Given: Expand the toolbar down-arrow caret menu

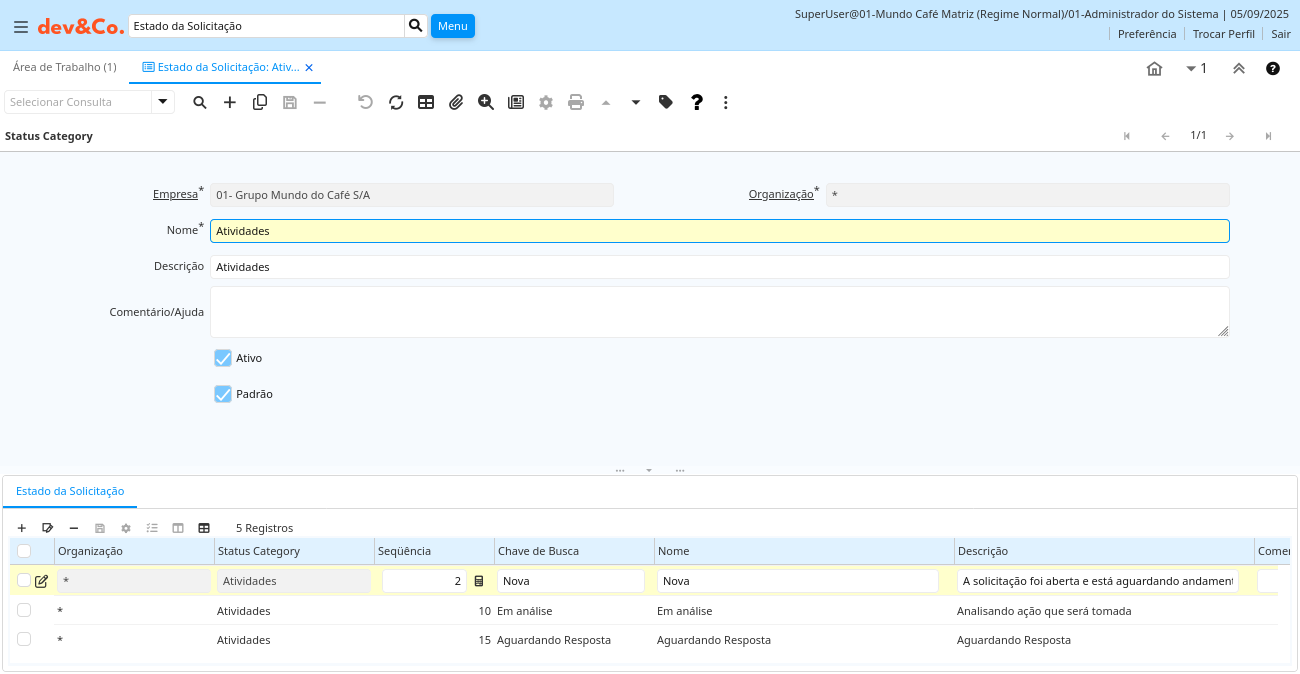Looking at the screenshot, I should coord(636,102).
